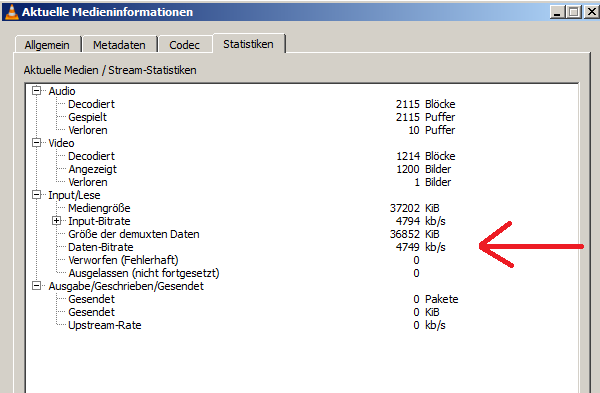Select Decodiert row under Audio

pyautogui.click(x=91, y=104)
